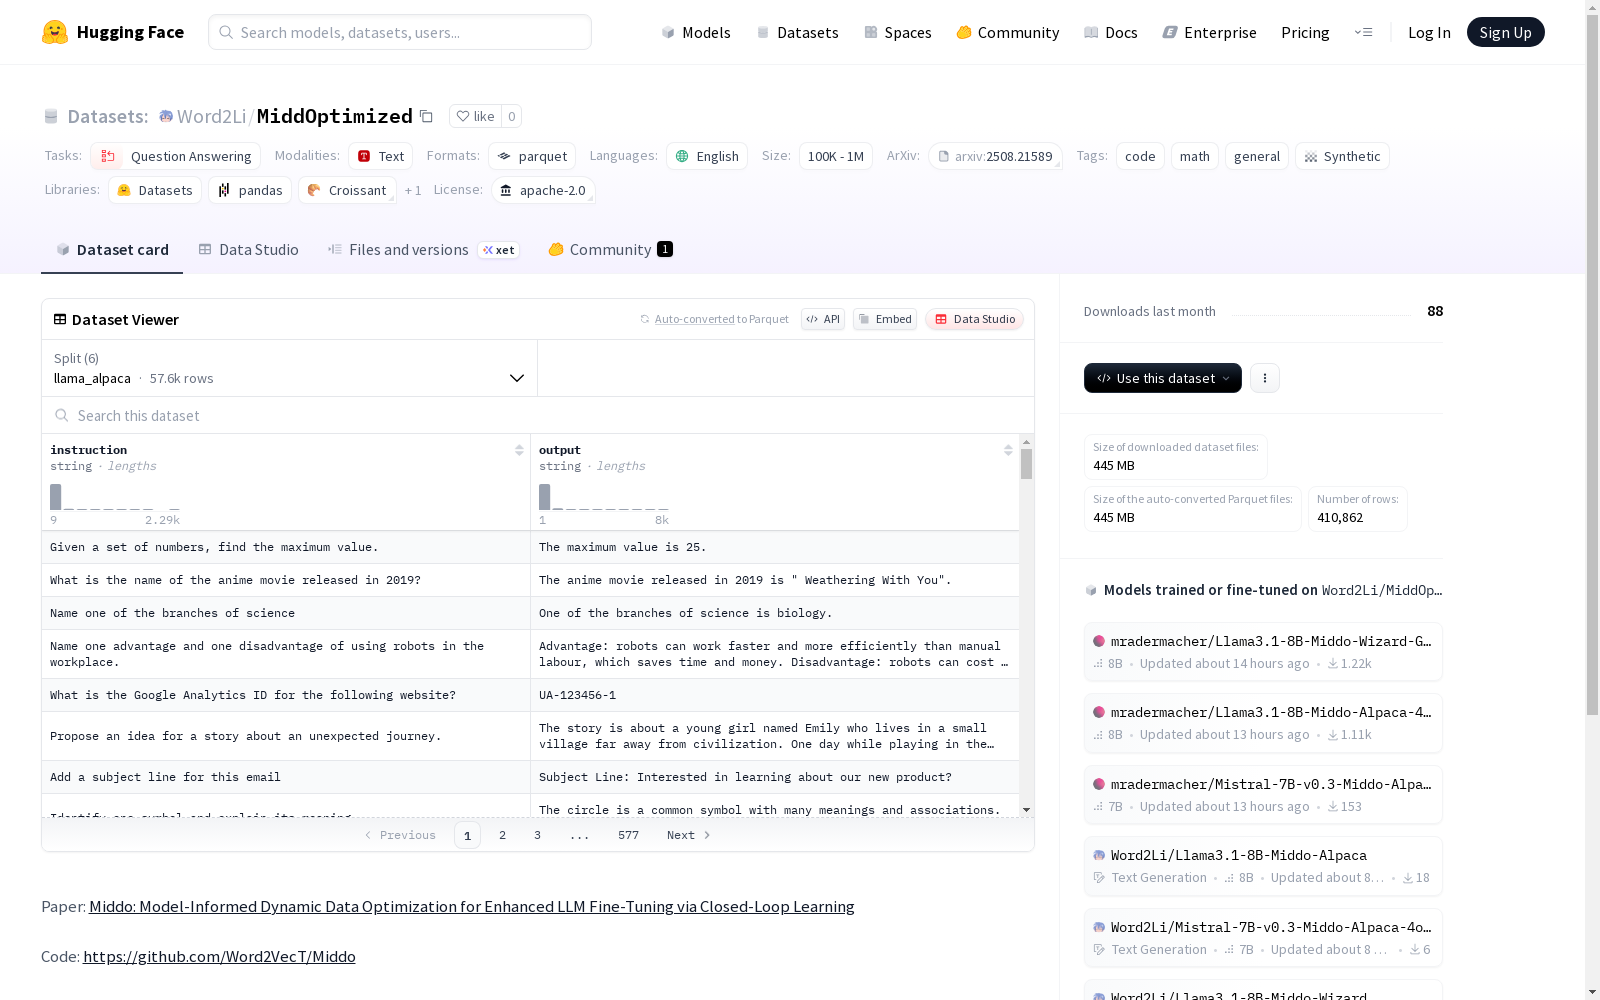Open the Dataset card tab

click(x=112, y=250)
